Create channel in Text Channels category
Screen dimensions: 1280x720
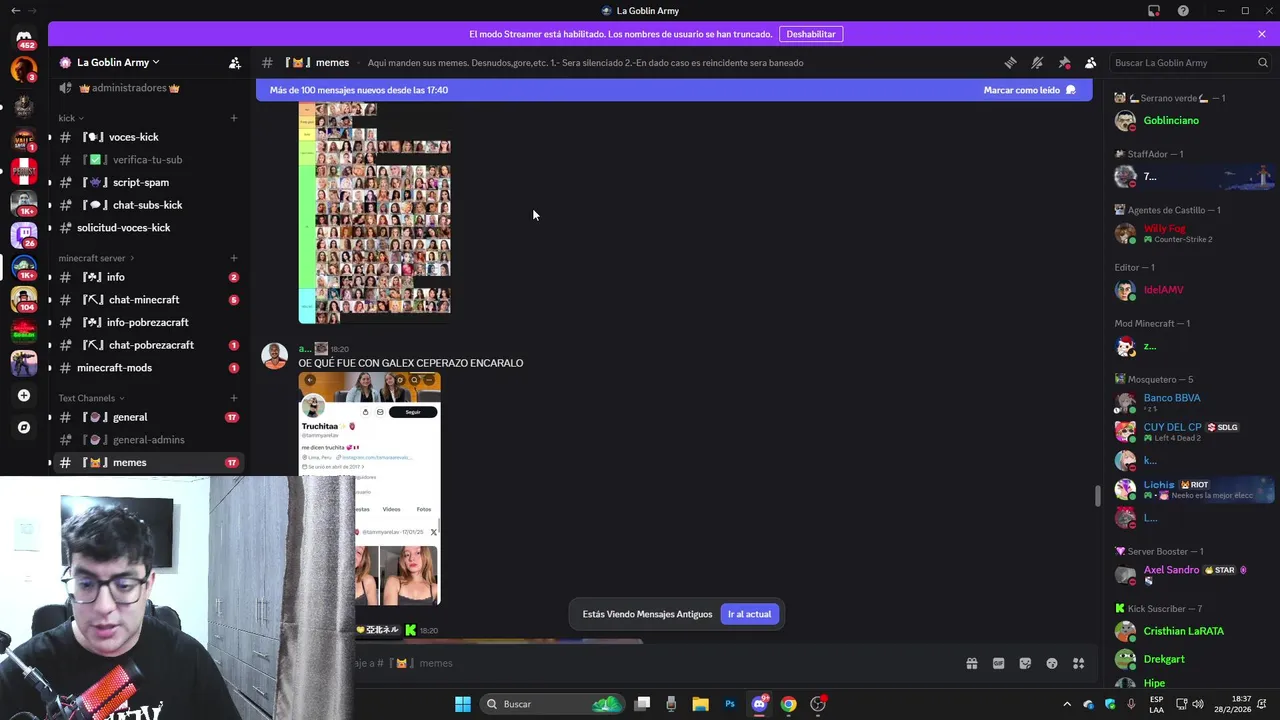tap(234, 398)
